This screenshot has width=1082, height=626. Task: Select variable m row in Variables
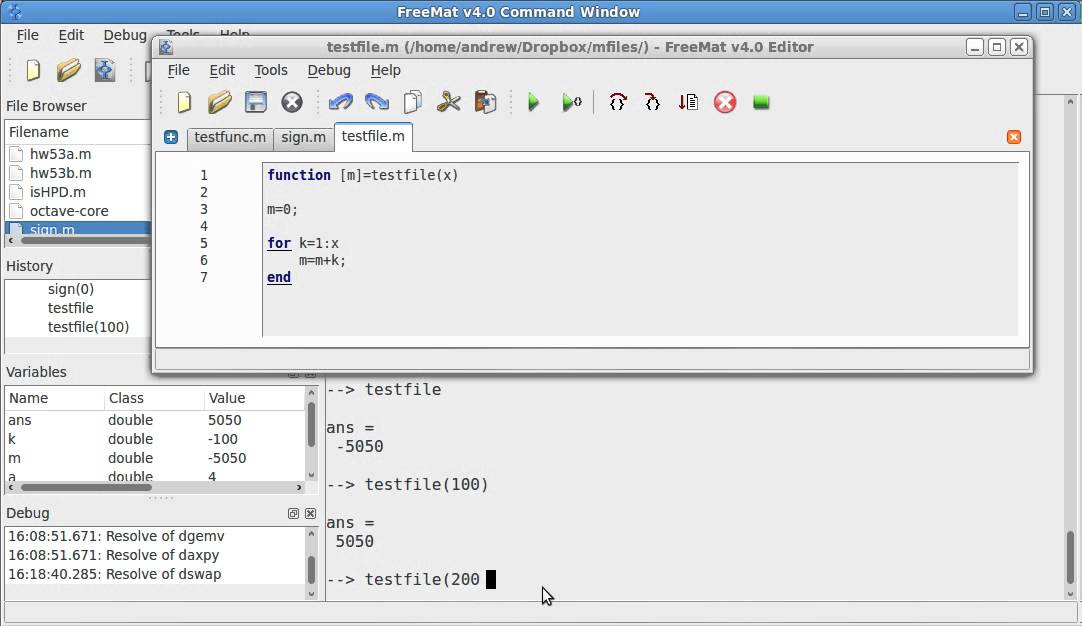[x=155, y=458]
